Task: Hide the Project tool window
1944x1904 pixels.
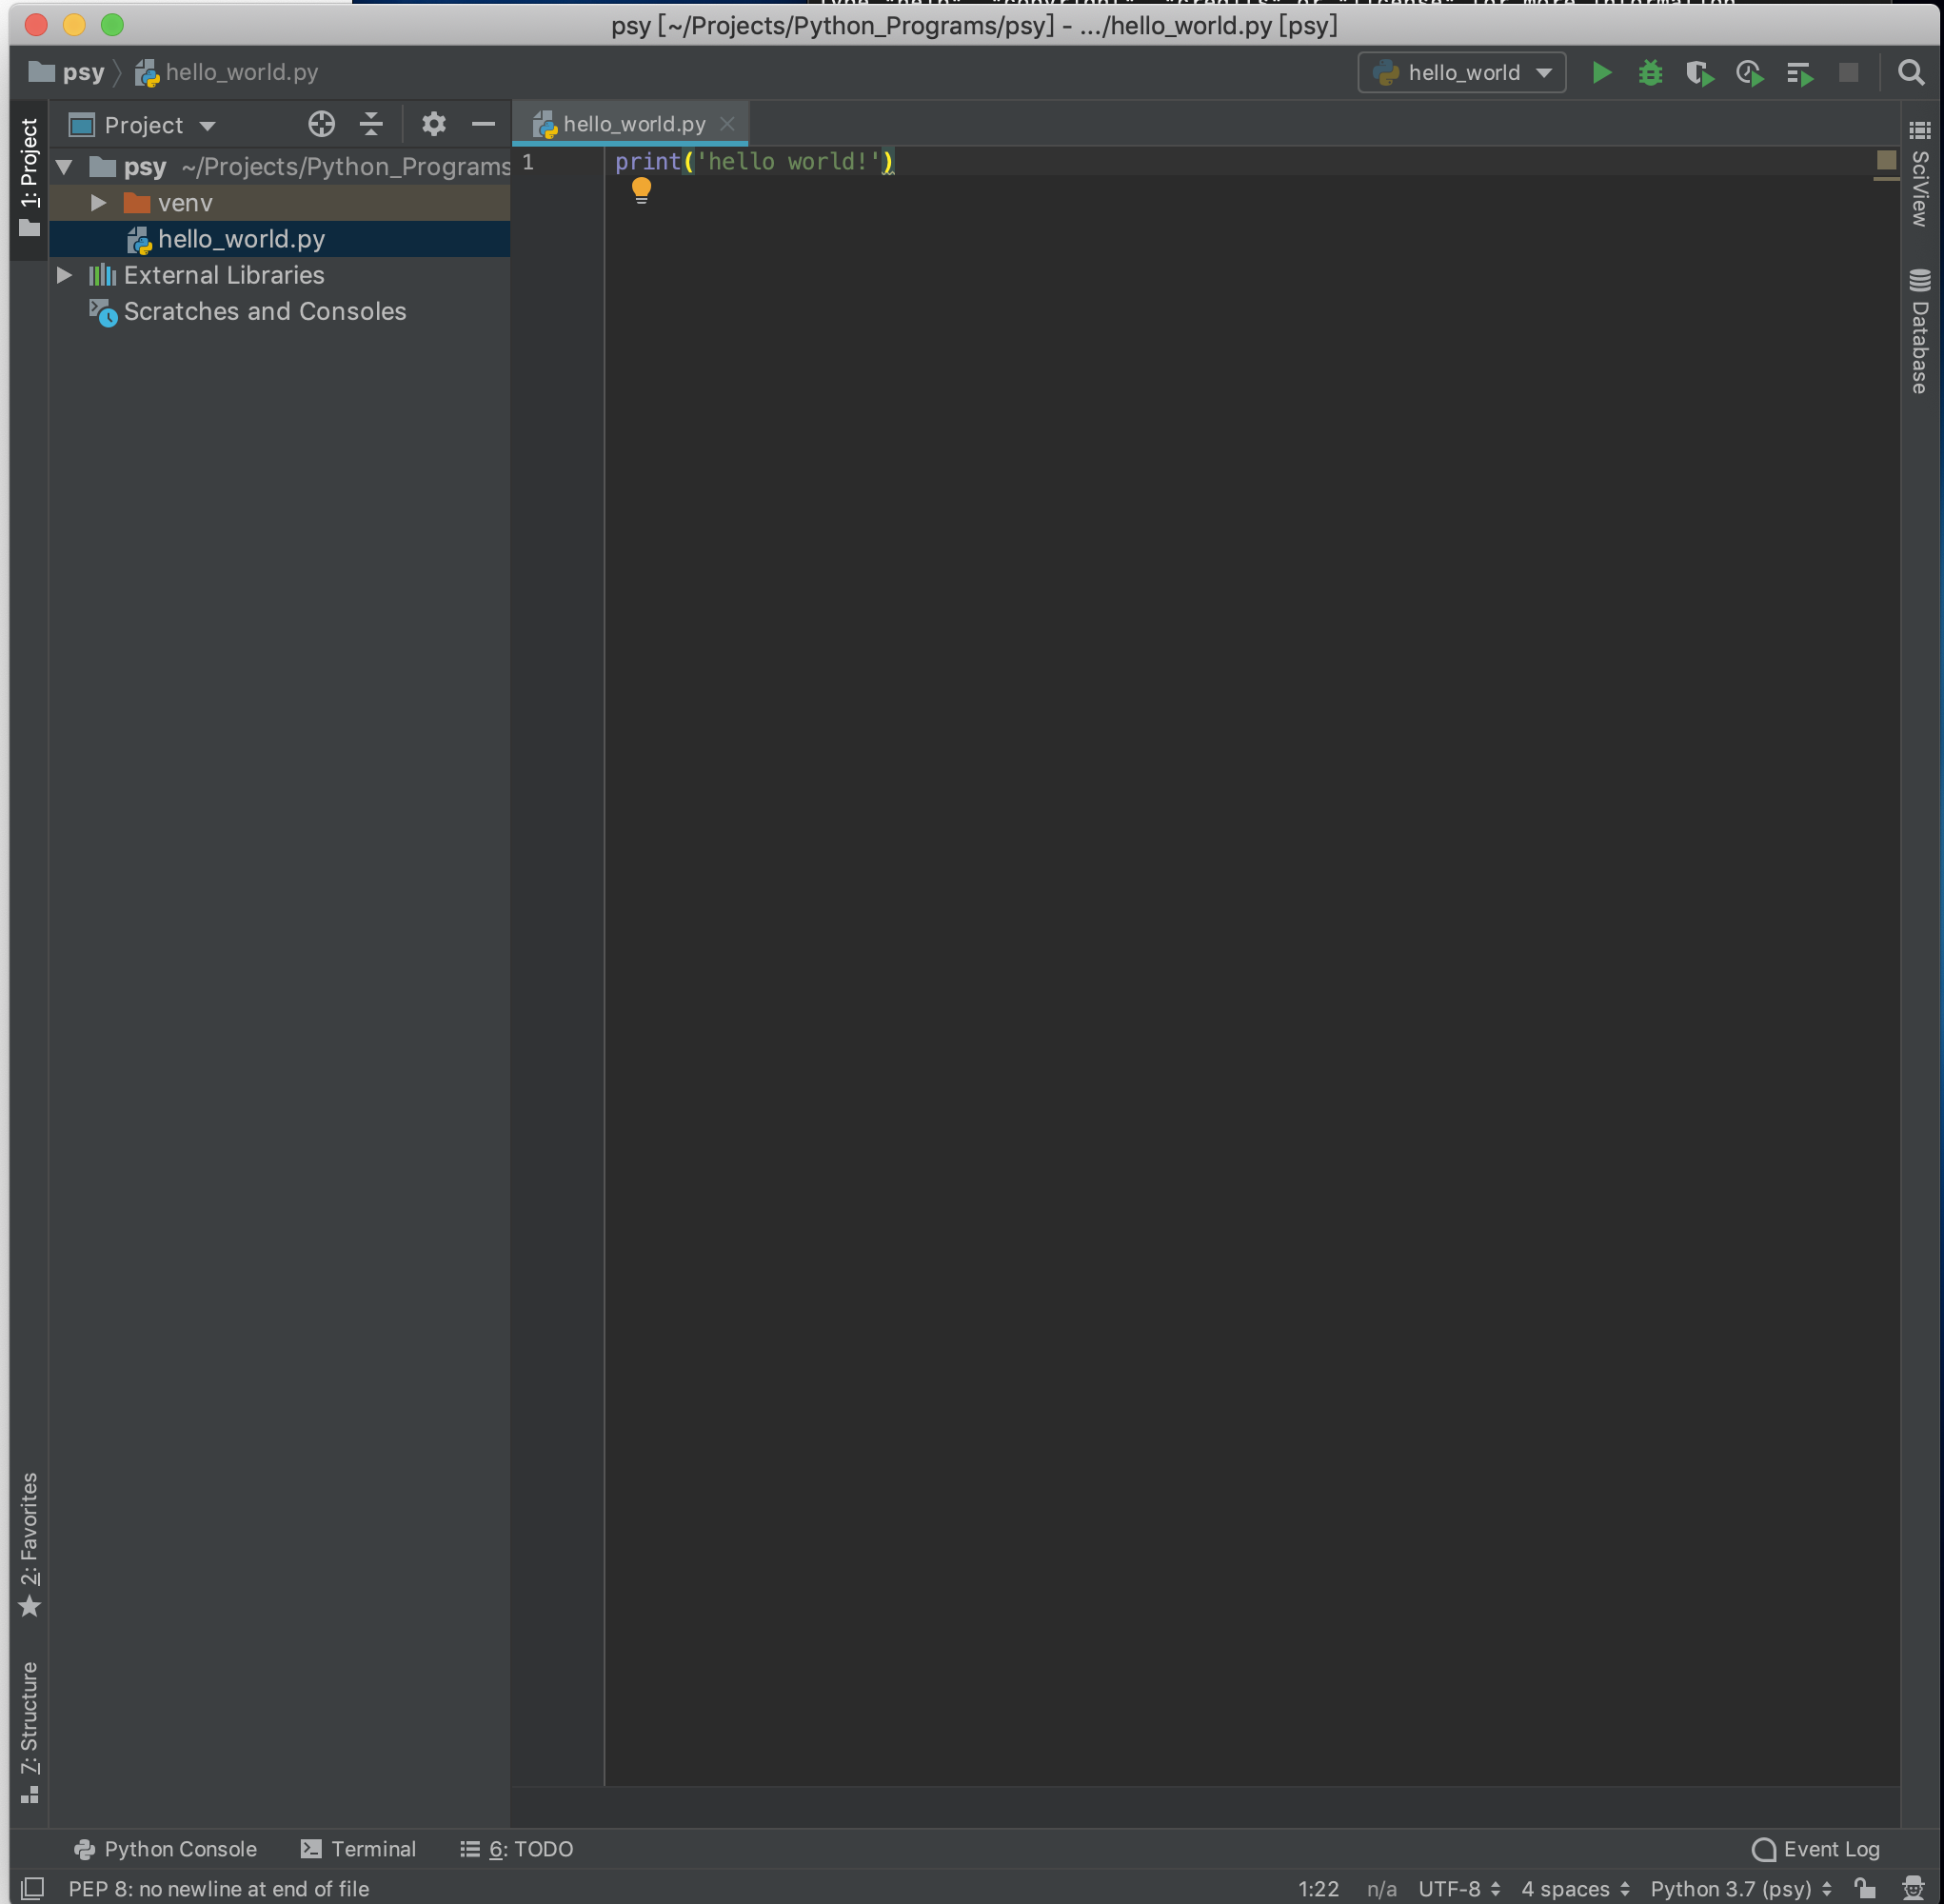Action: 484,124
